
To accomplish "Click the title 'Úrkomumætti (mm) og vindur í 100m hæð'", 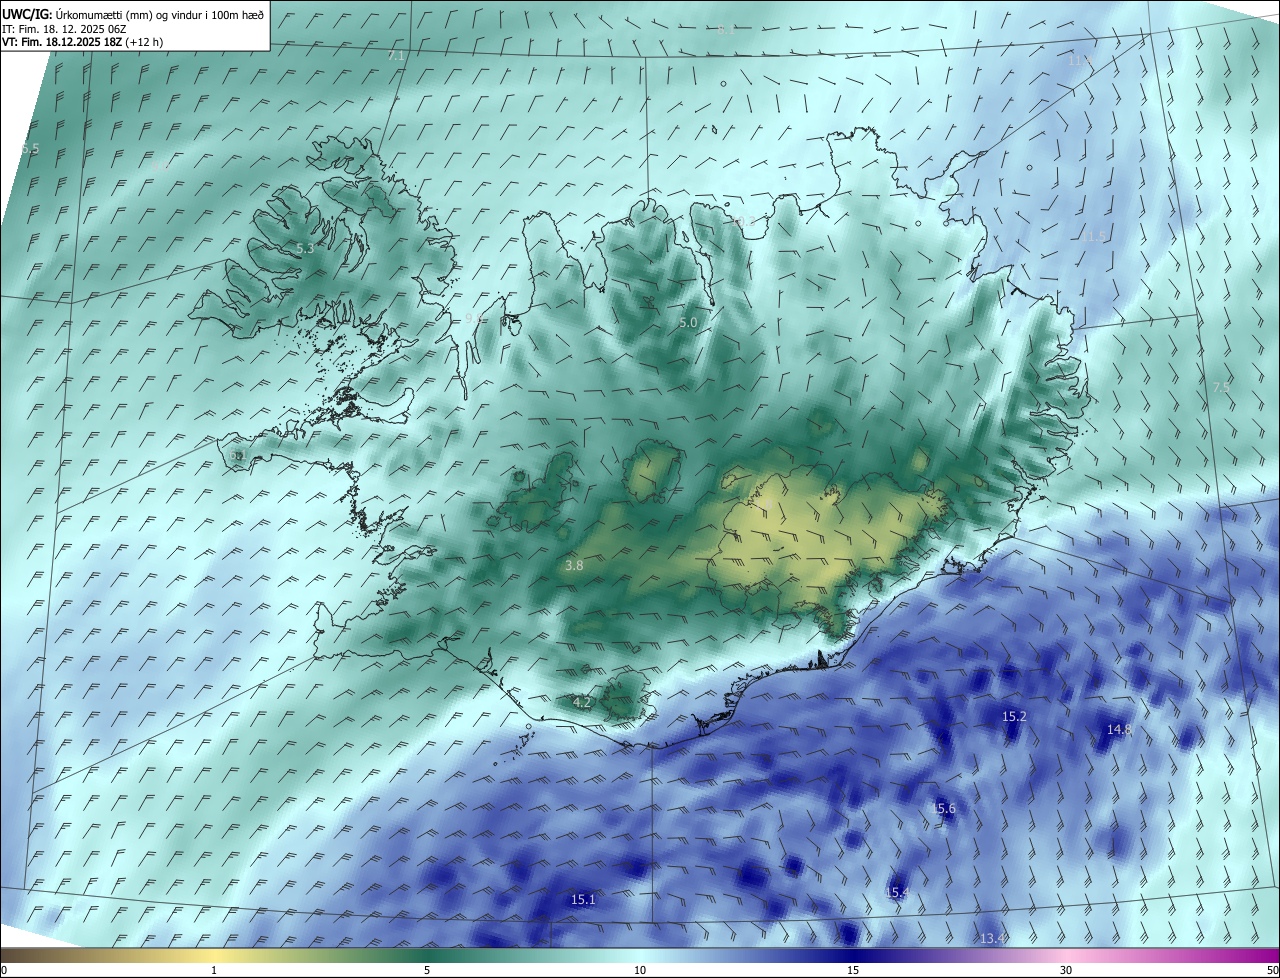I will tap(159, 14).
